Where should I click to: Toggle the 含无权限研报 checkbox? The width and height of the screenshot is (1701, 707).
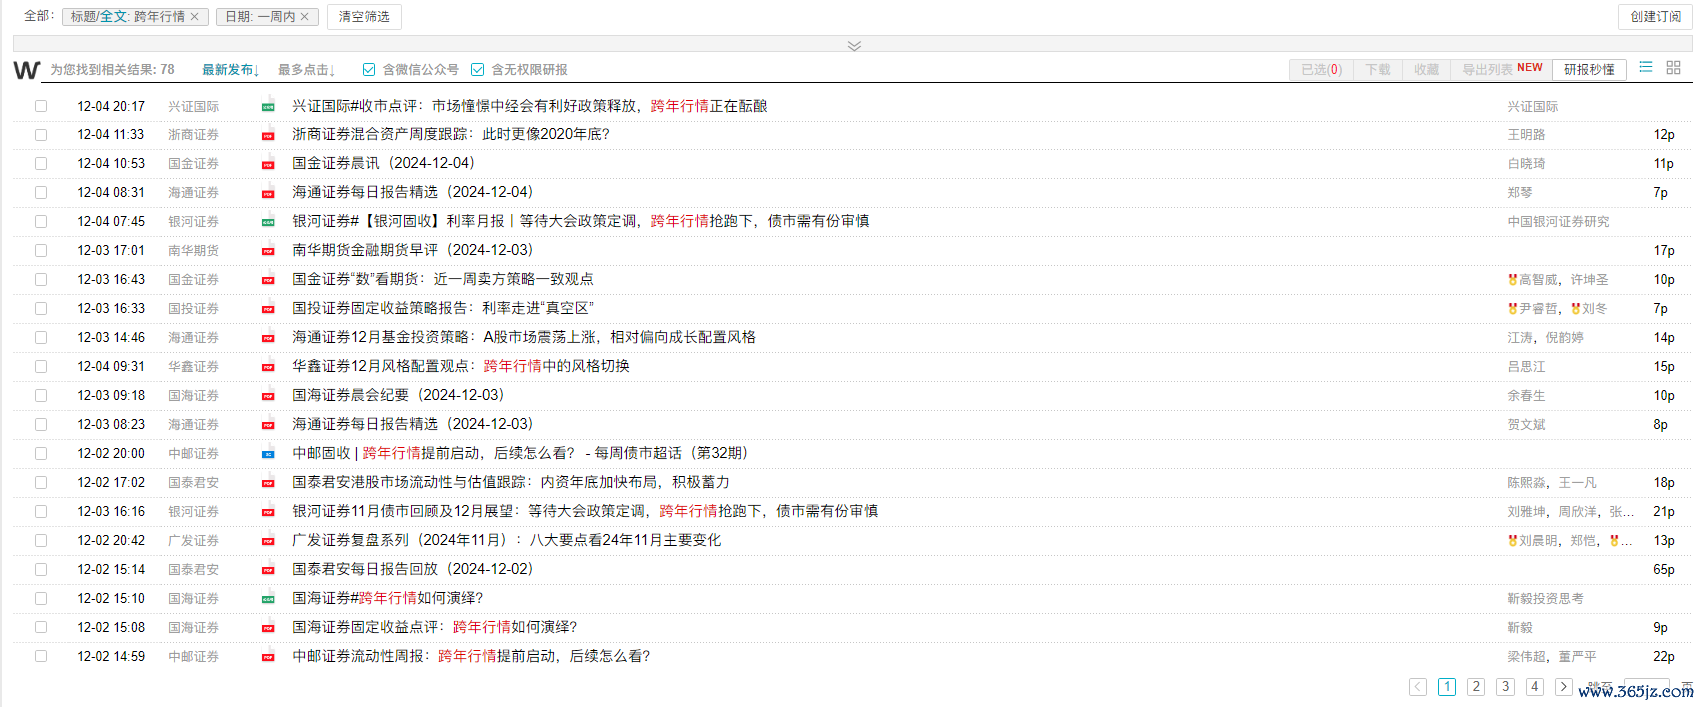[478, 70]
